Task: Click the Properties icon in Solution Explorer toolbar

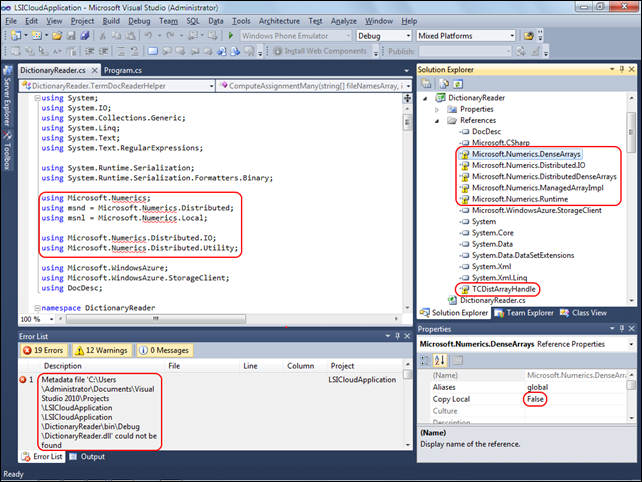Action: pos(426,84)
